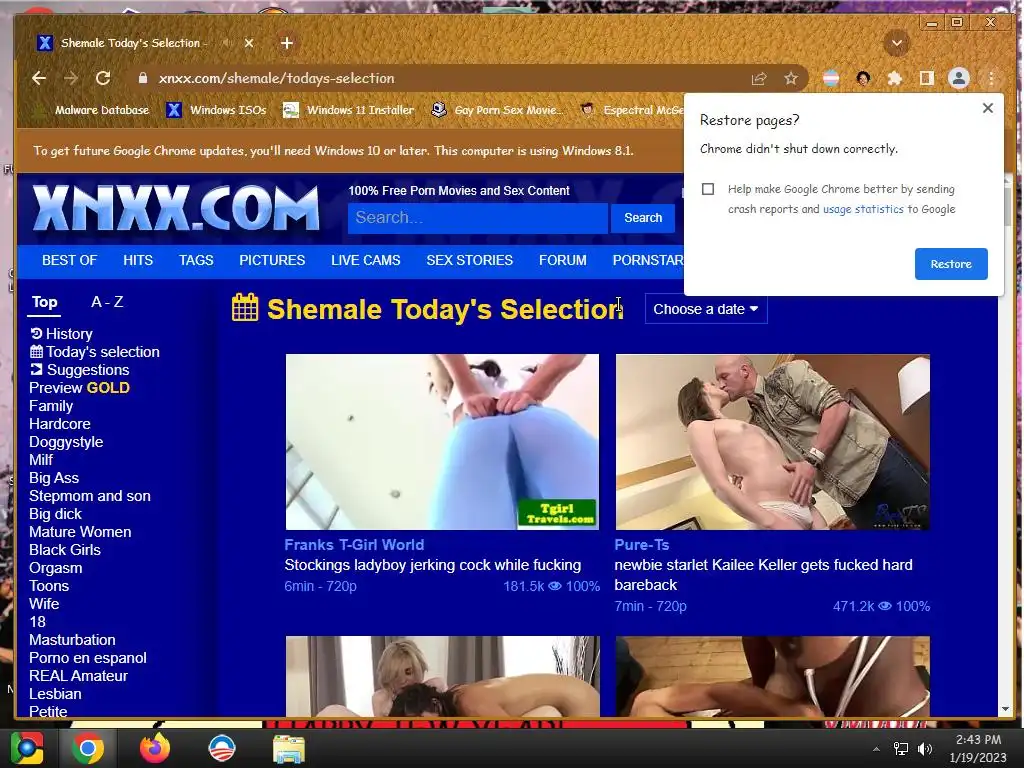Click the History icon in the sidebar
This screenshot has height=768, width=1024.
tap(36, 334)
